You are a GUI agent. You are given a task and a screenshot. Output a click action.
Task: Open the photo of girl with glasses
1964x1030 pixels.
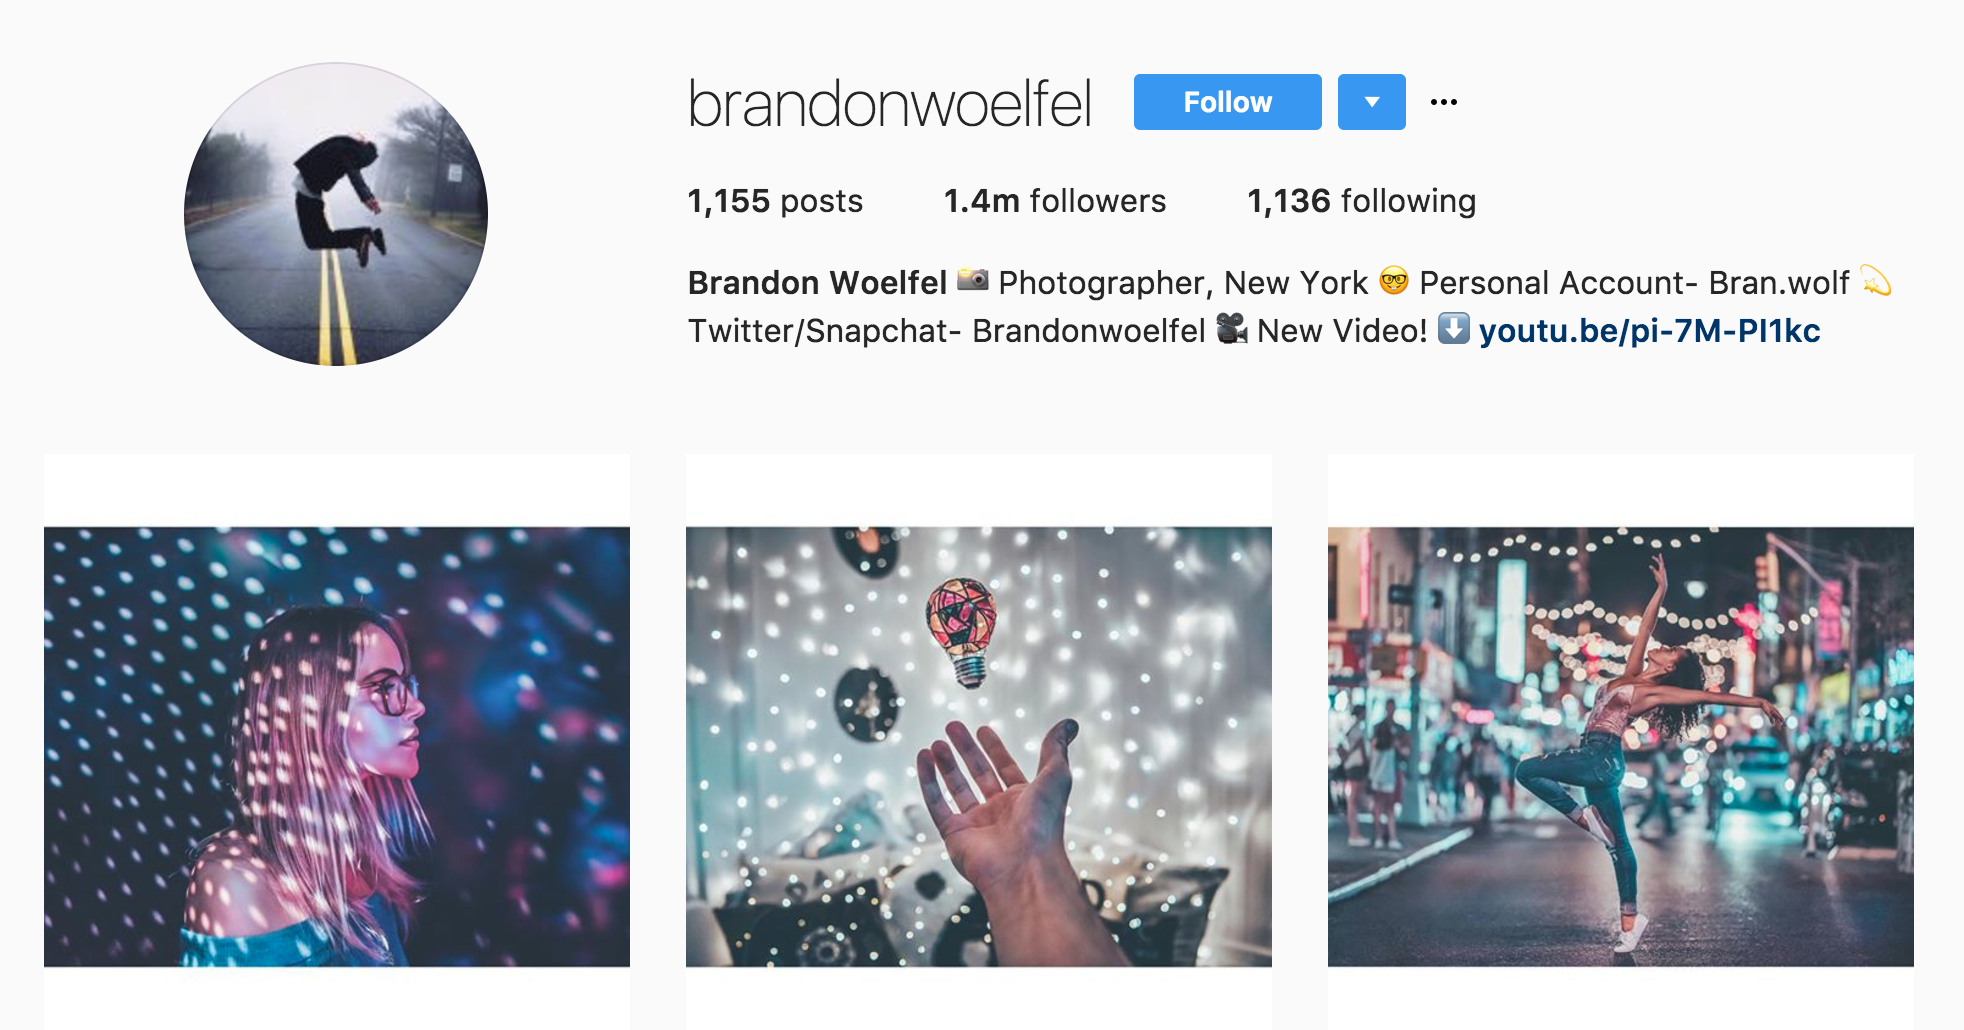pos(337,747)
